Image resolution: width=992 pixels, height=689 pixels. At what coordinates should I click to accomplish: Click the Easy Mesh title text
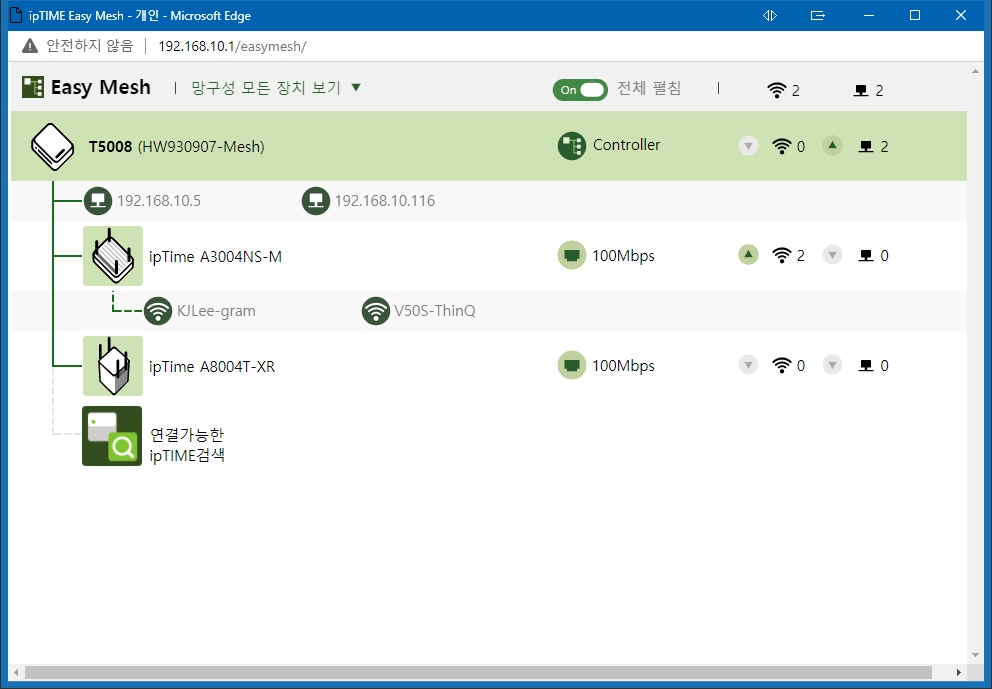coord(101,87)
